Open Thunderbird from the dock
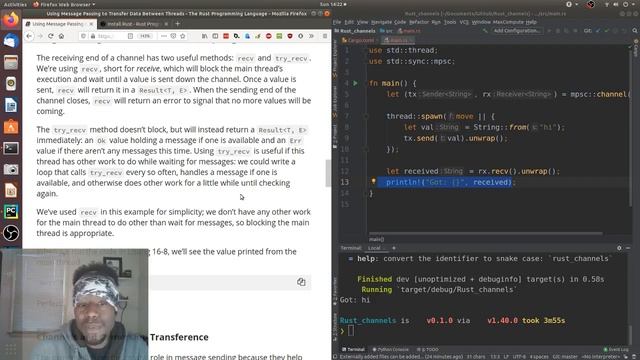This screenshot has width=640, height=360. [x=11, y=41]
